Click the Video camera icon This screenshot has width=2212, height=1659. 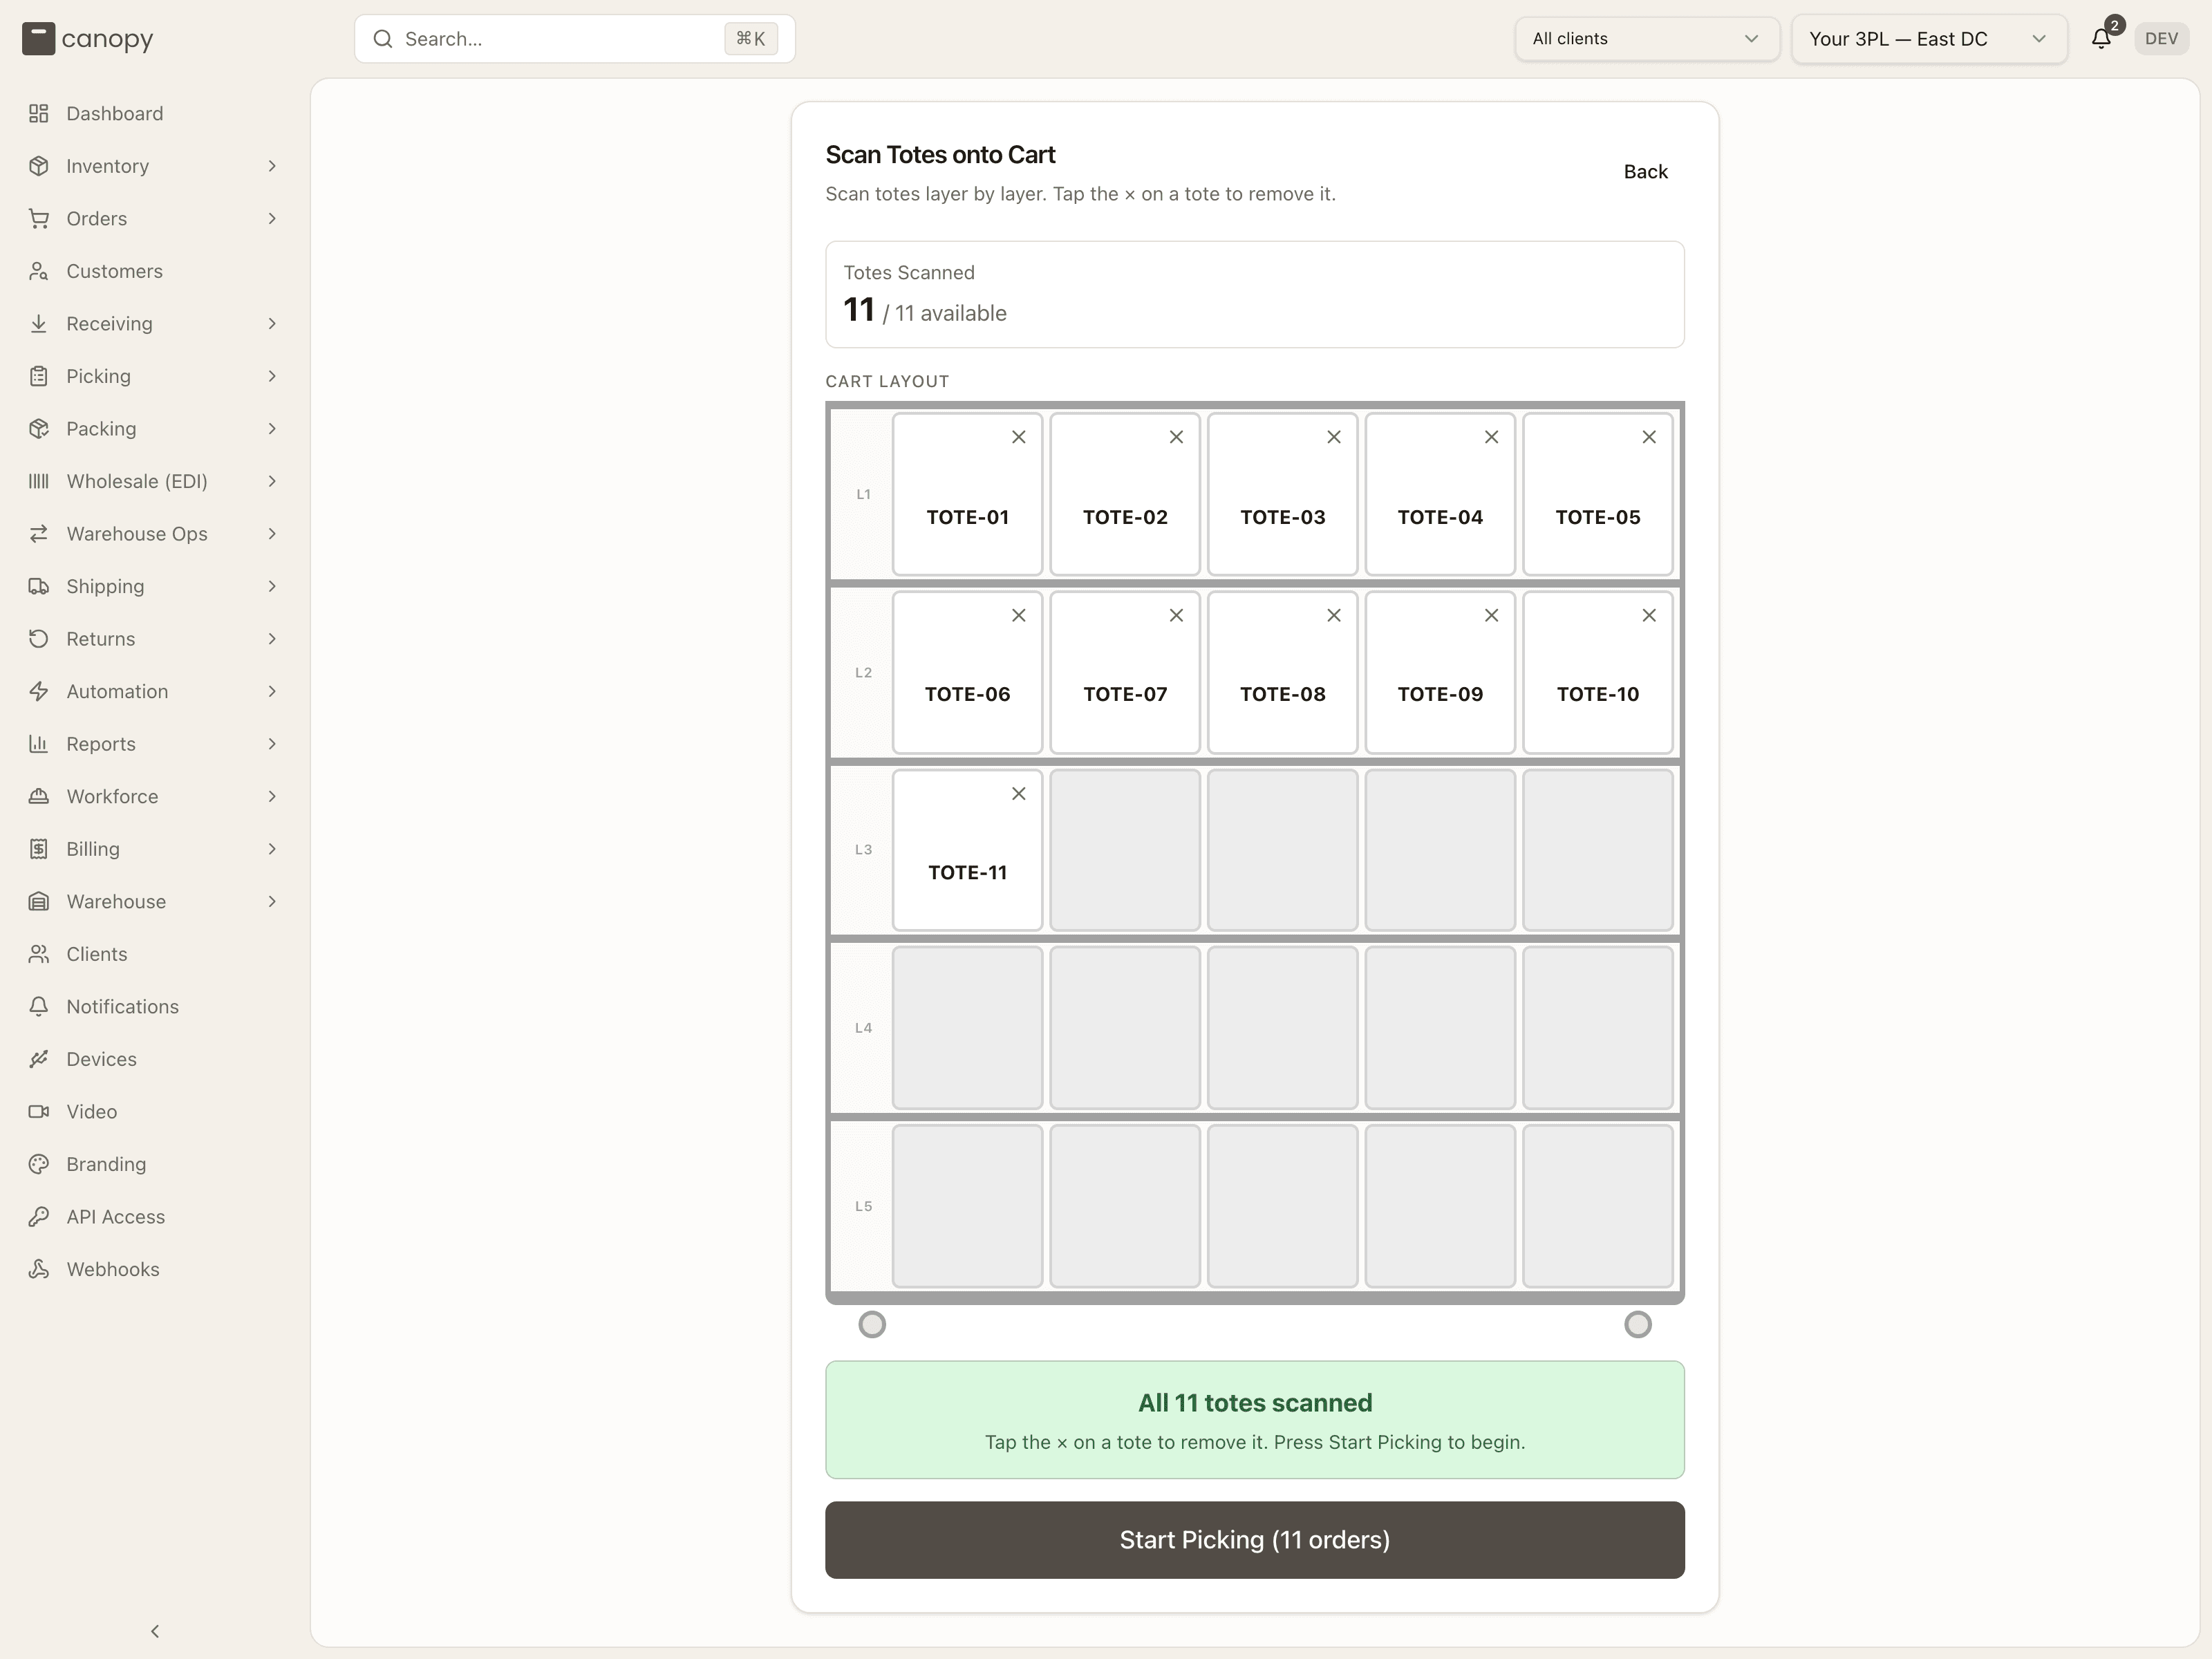coord(39,1111)
